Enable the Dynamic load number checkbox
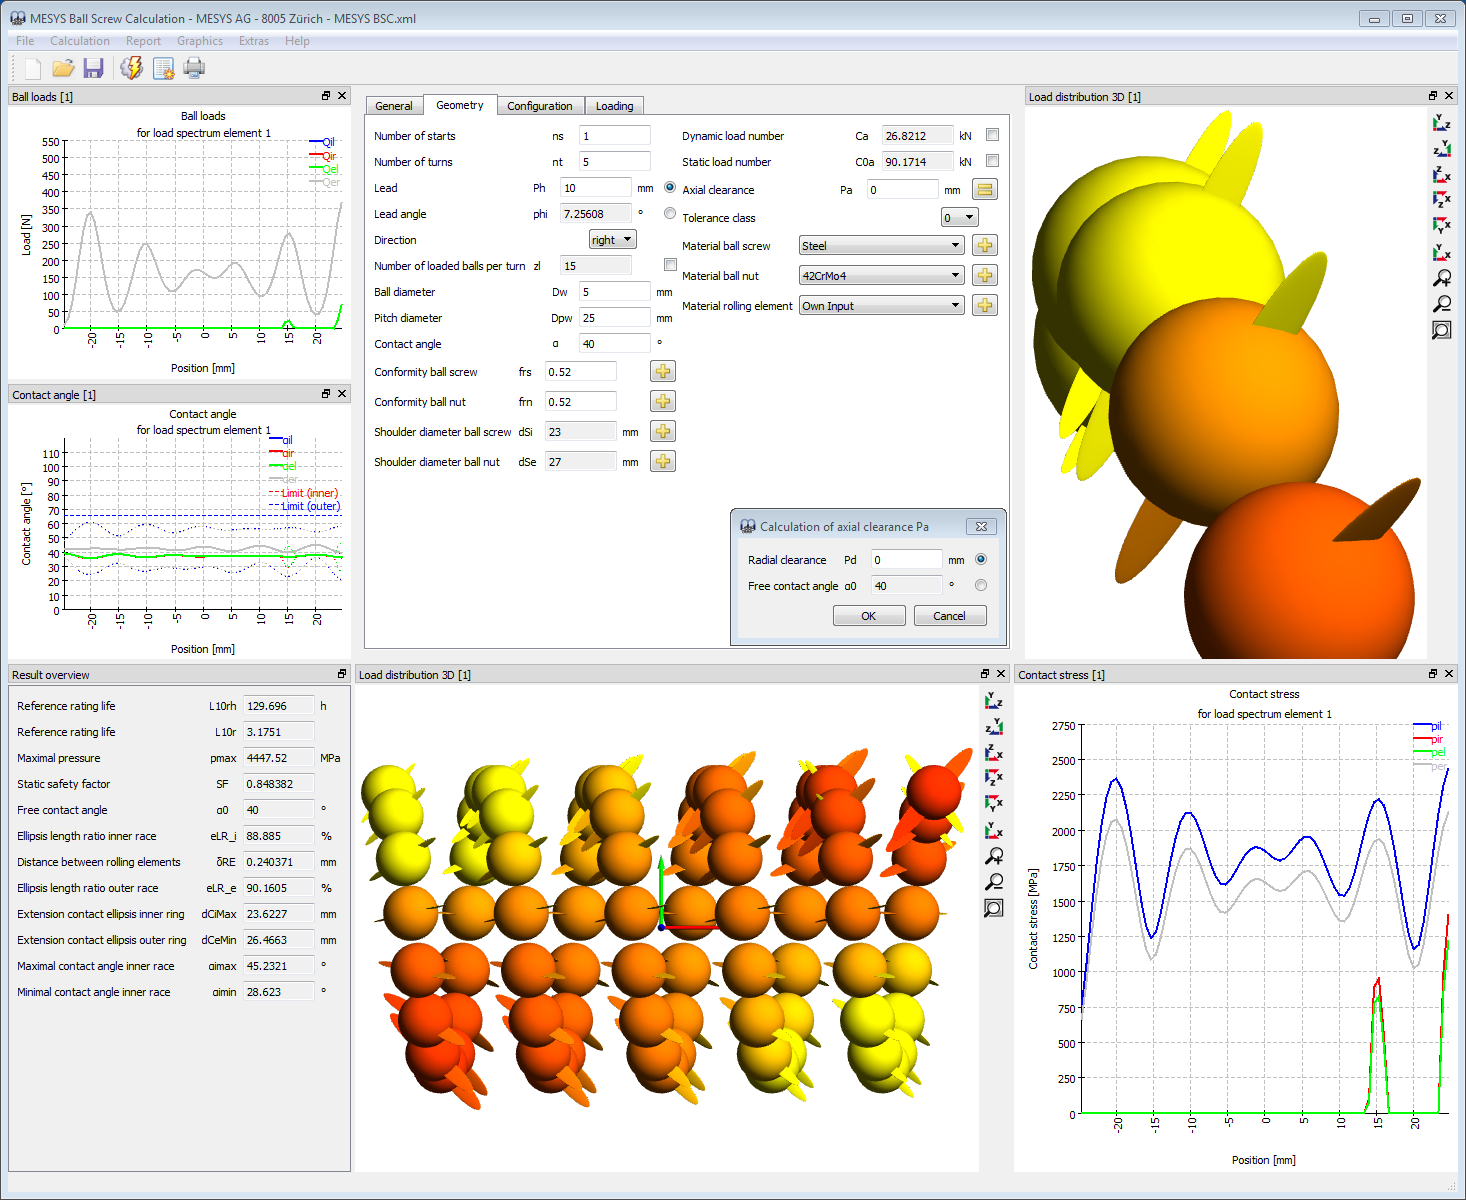Viewport: 1466px width, 1200px height. (992, 135)
